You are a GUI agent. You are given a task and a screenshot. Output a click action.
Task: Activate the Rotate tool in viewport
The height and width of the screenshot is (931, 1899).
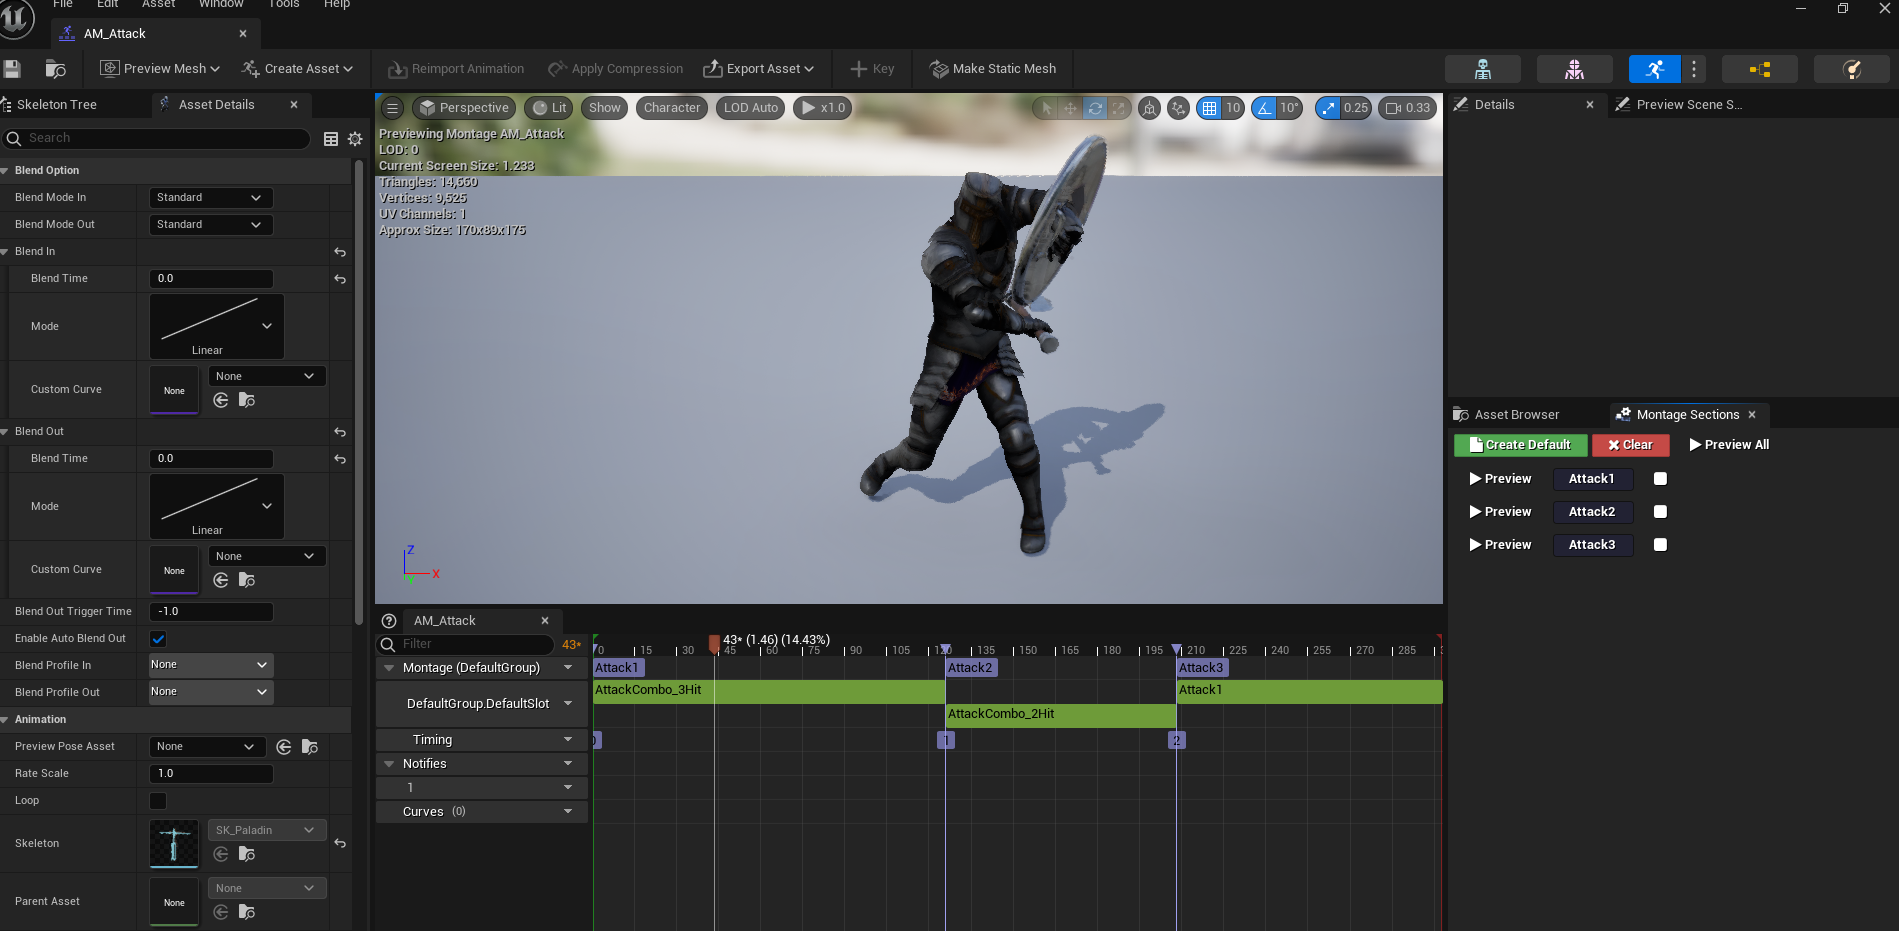click(x=1095, y=108)
